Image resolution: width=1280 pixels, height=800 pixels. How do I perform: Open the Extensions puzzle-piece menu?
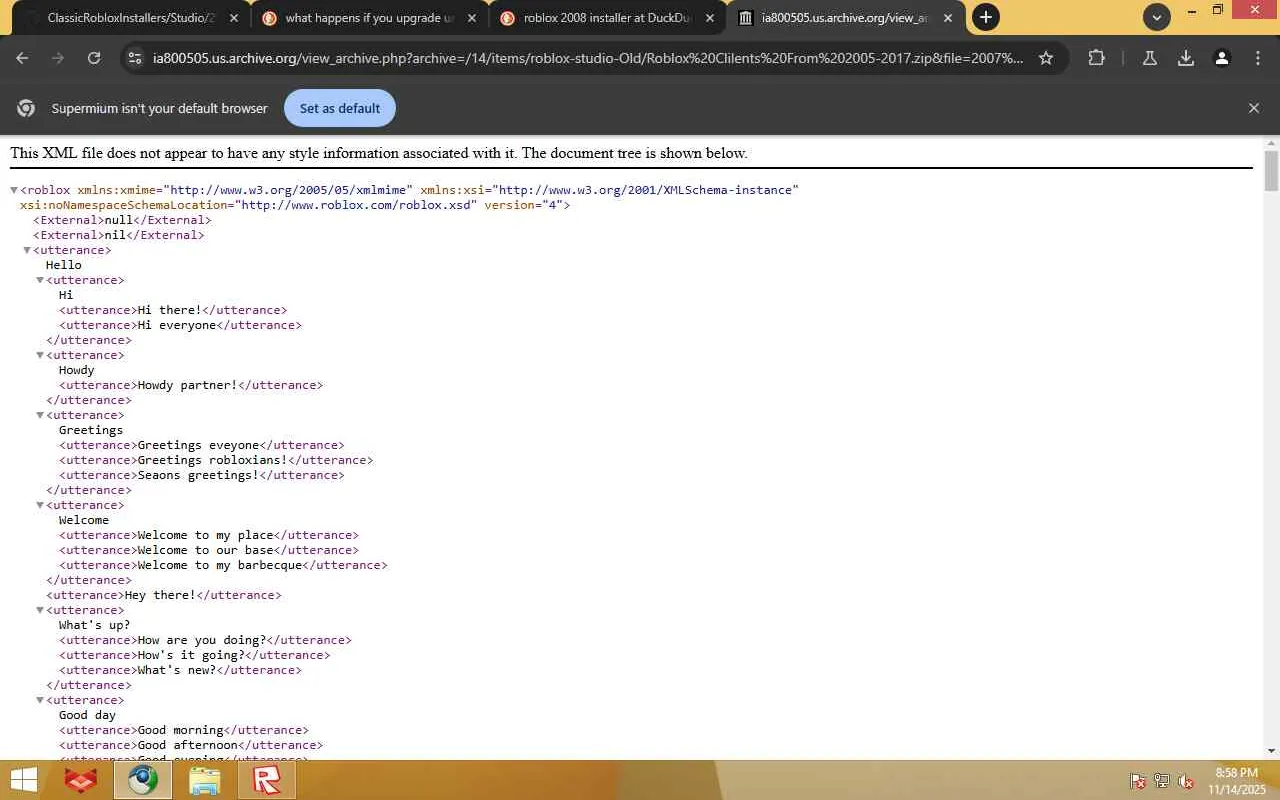[1096, 58]
